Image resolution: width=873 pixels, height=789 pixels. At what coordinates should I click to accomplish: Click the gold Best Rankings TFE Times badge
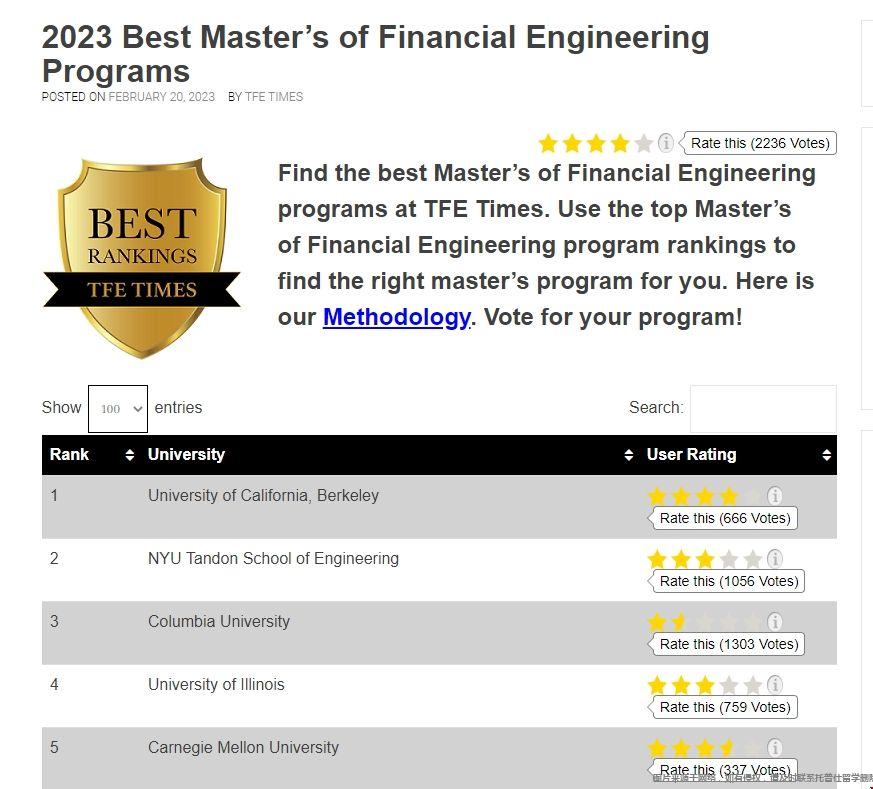[x=142, y=258]
